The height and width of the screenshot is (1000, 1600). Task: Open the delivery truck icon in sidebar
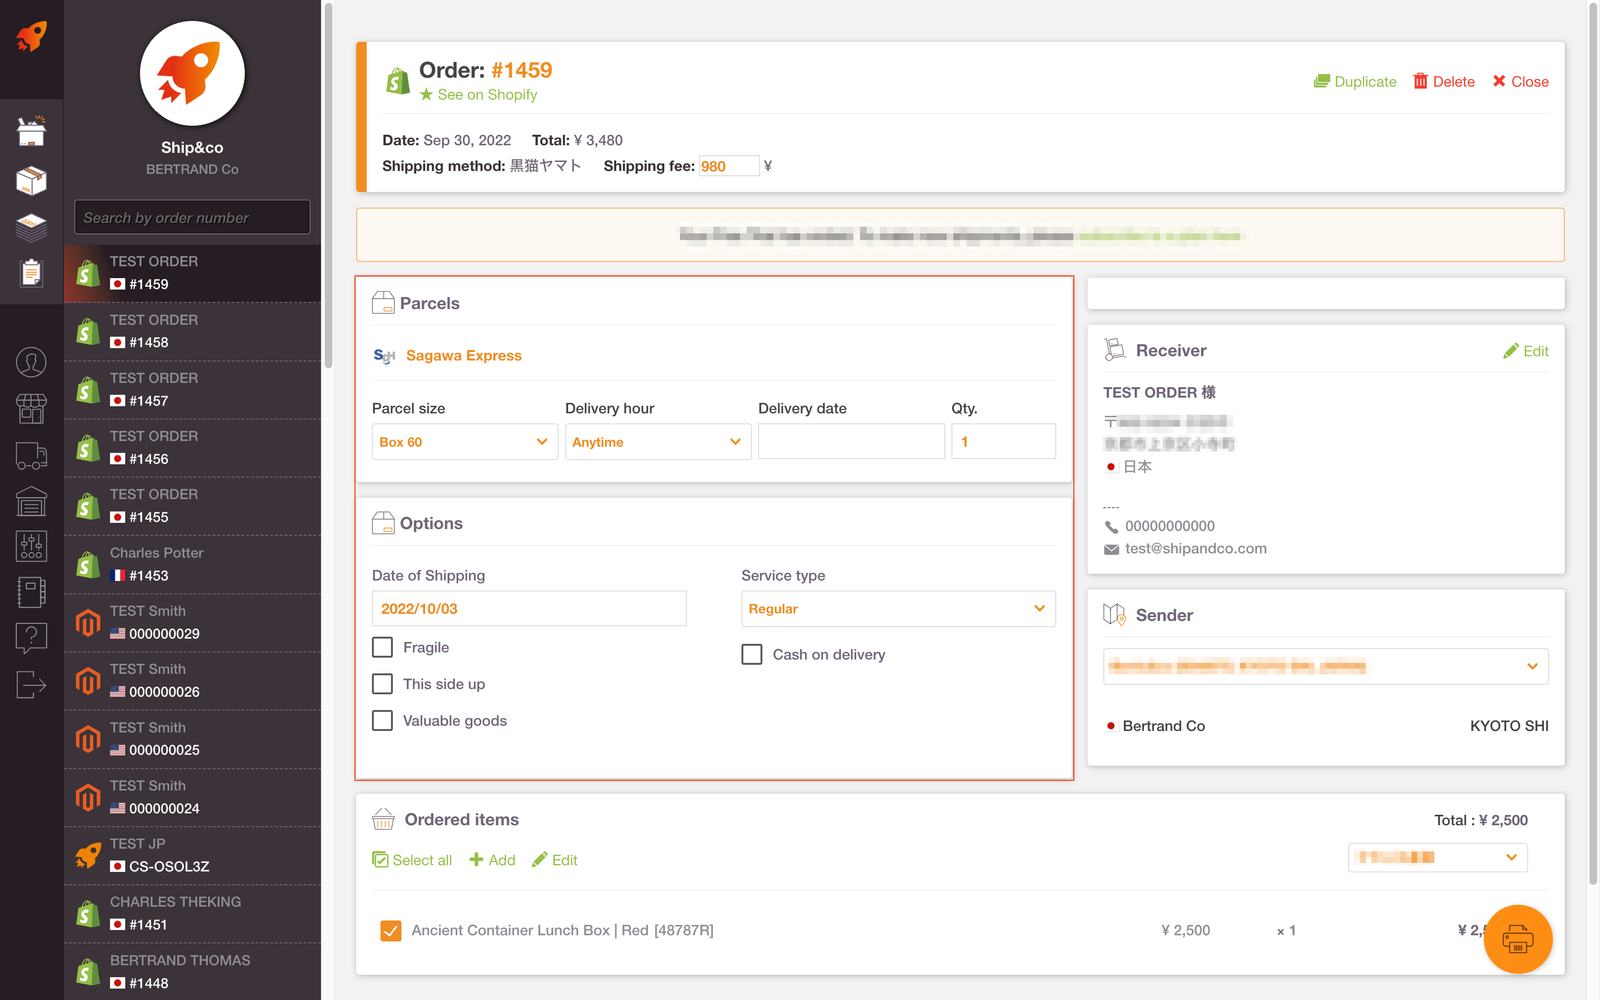31,456
